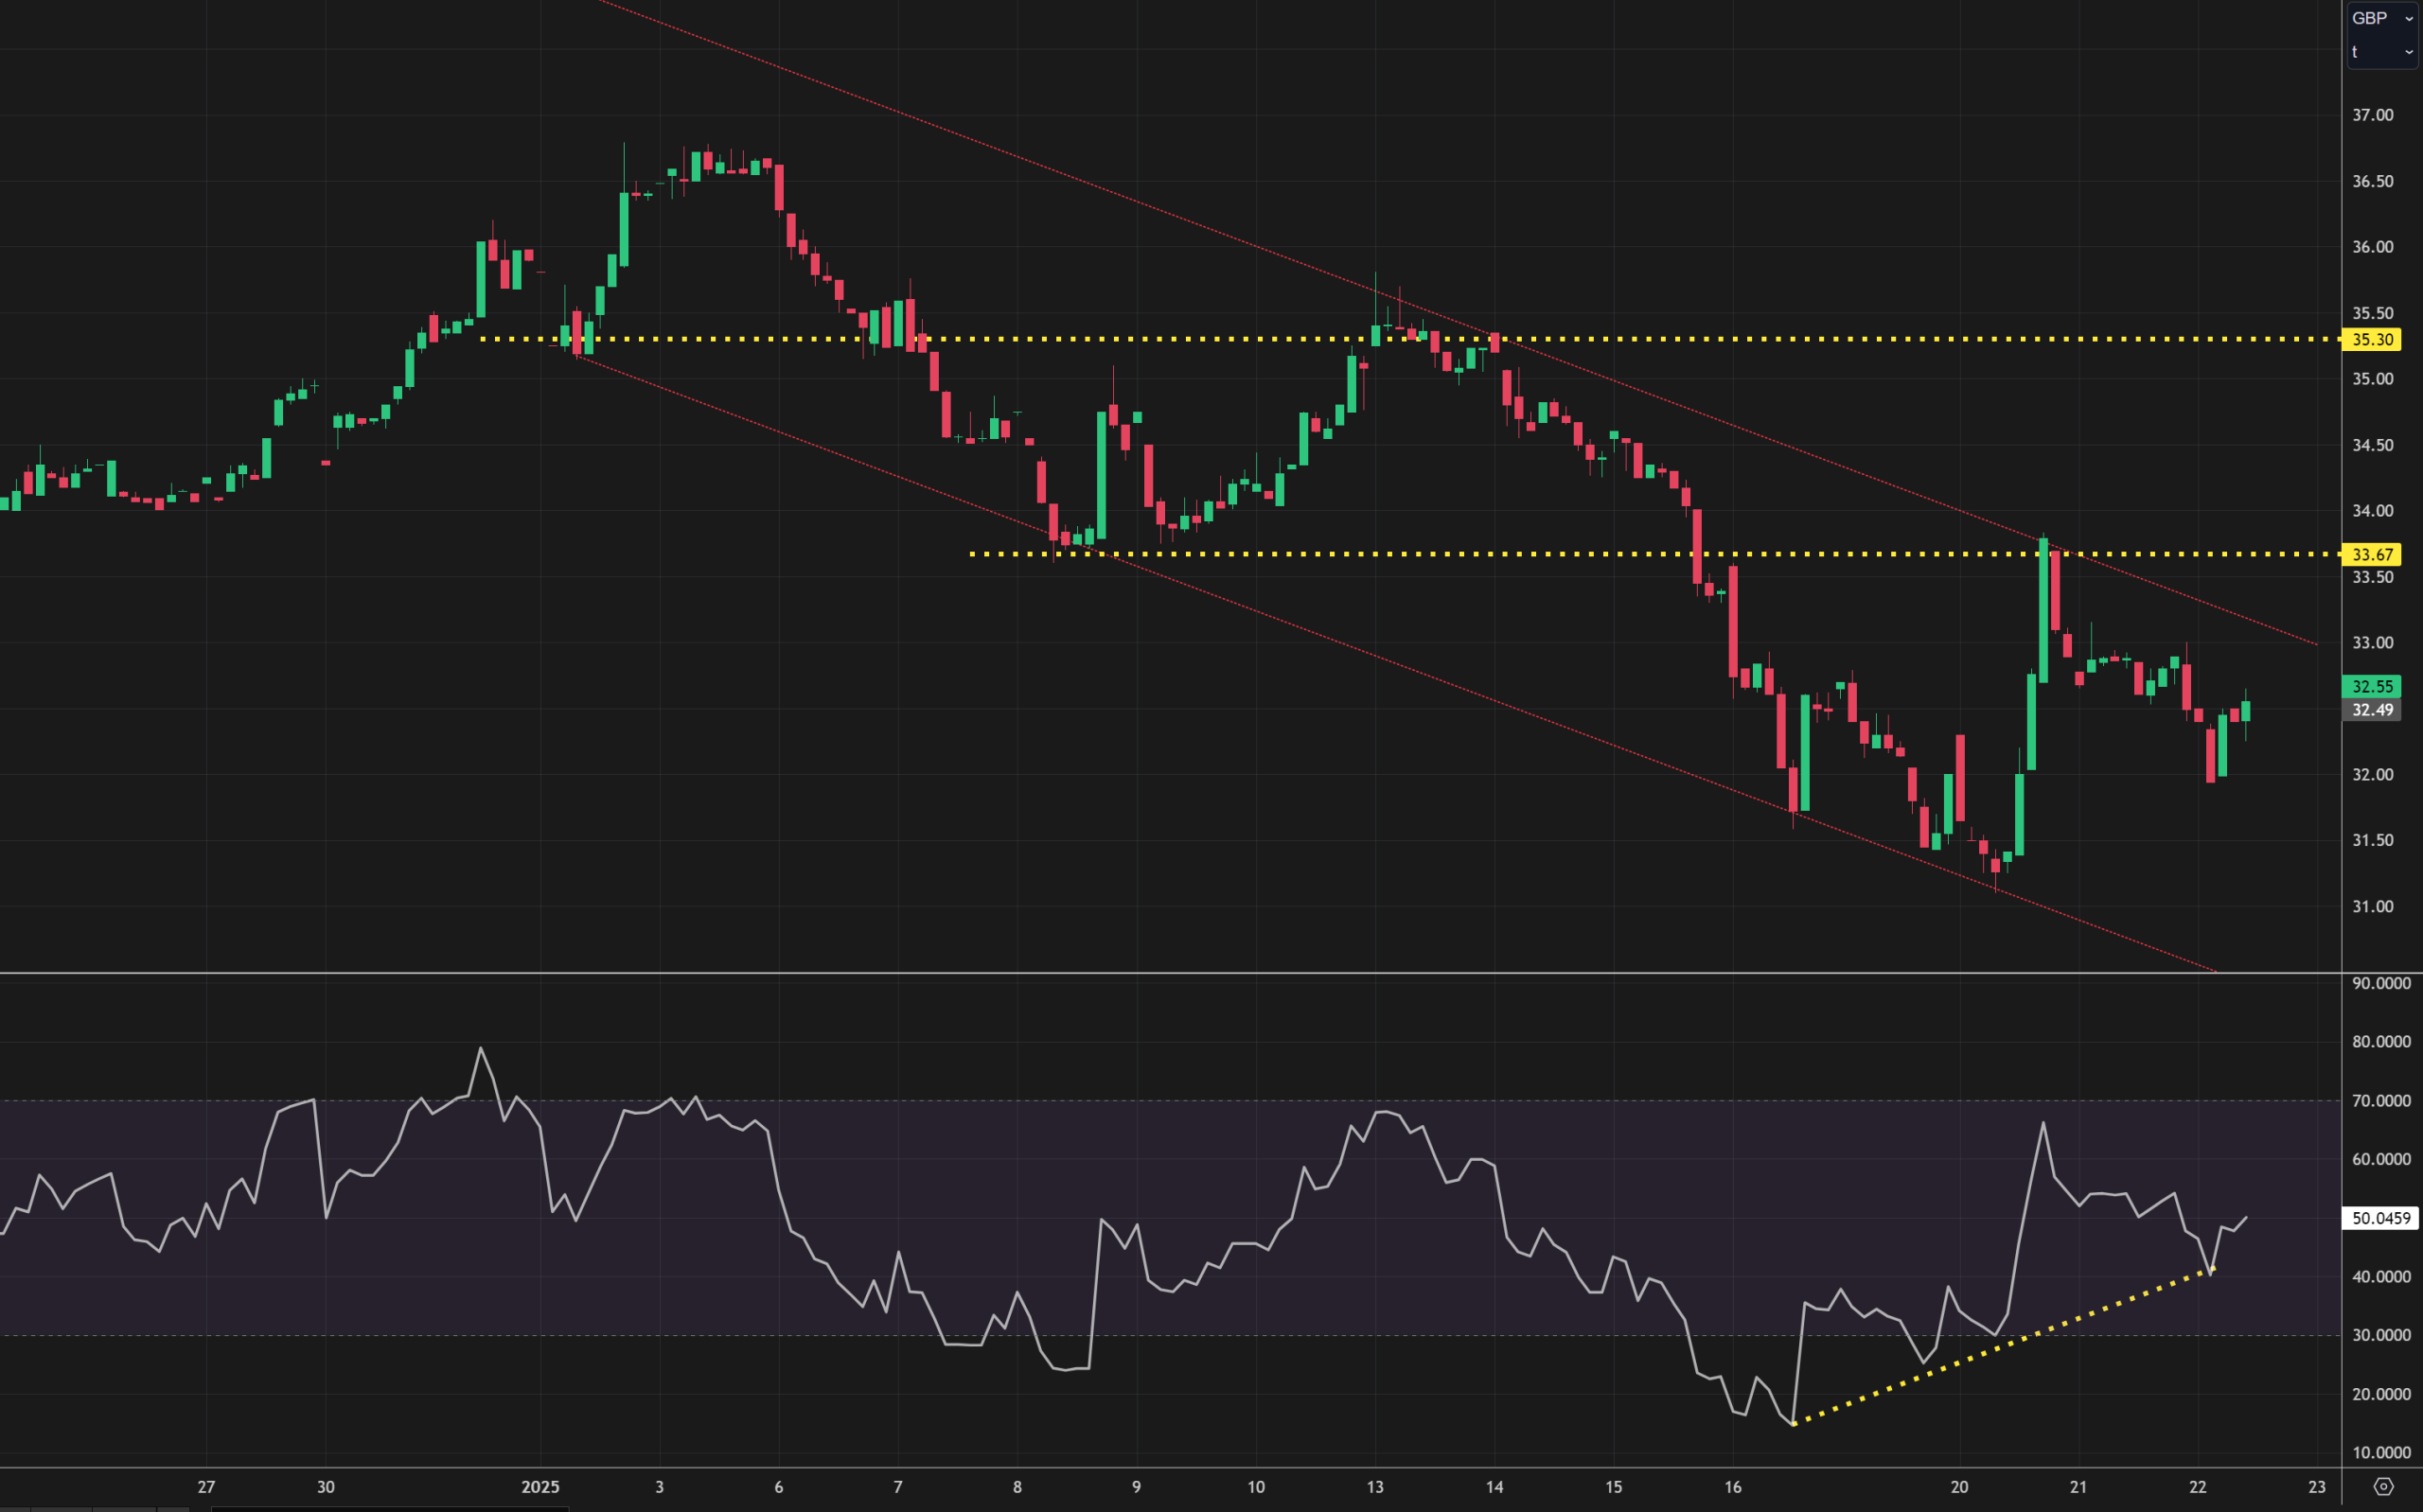The width and height of the screenshot is (2423, 1512).
Task: Click the 40.0000 RSI scale value
Action: point(2381,1277)
